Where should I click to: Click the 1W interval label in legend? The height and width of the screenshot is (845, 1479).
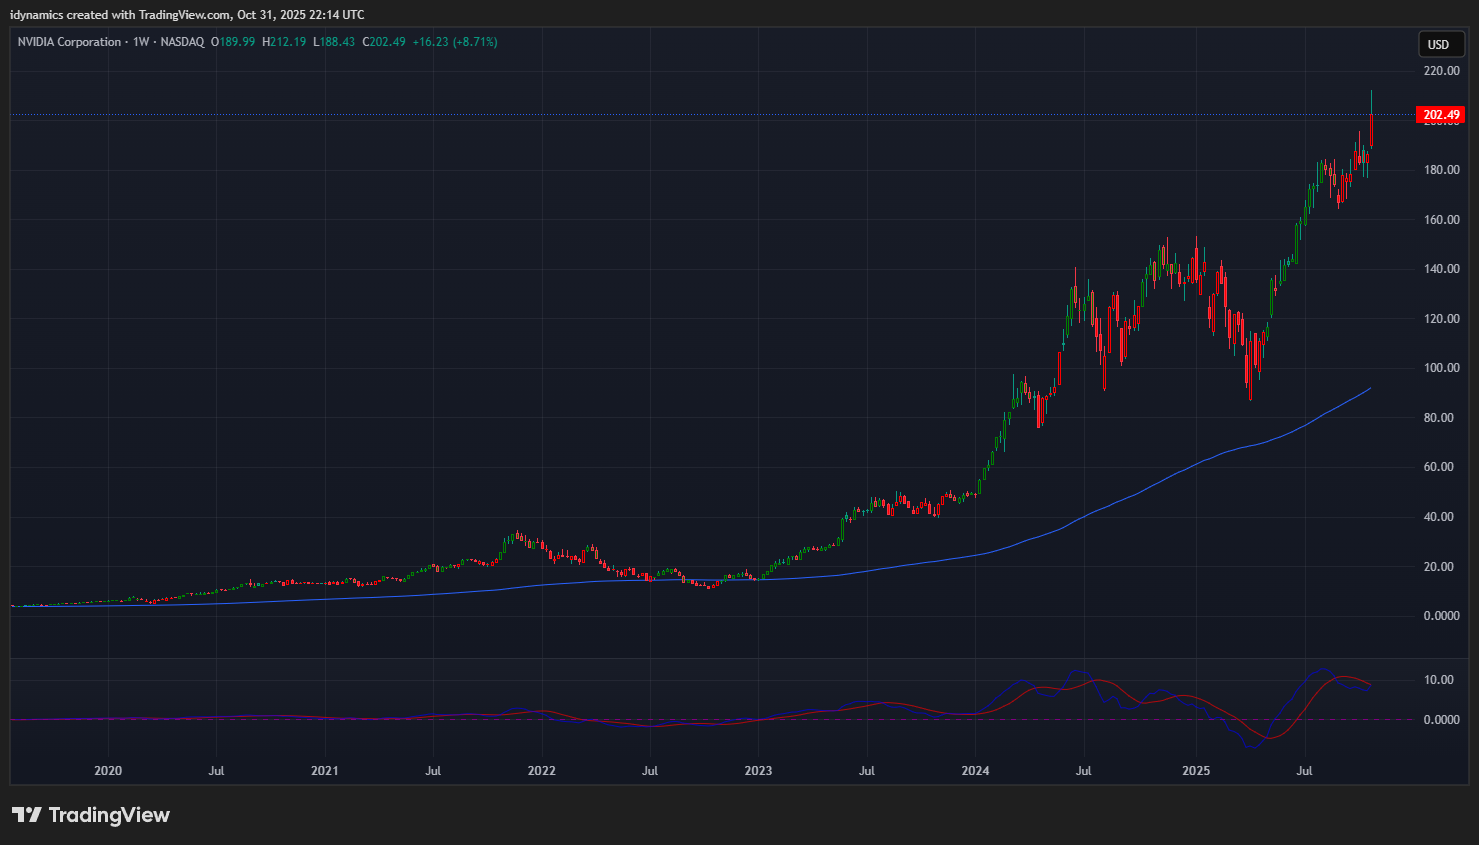(141, 42)
